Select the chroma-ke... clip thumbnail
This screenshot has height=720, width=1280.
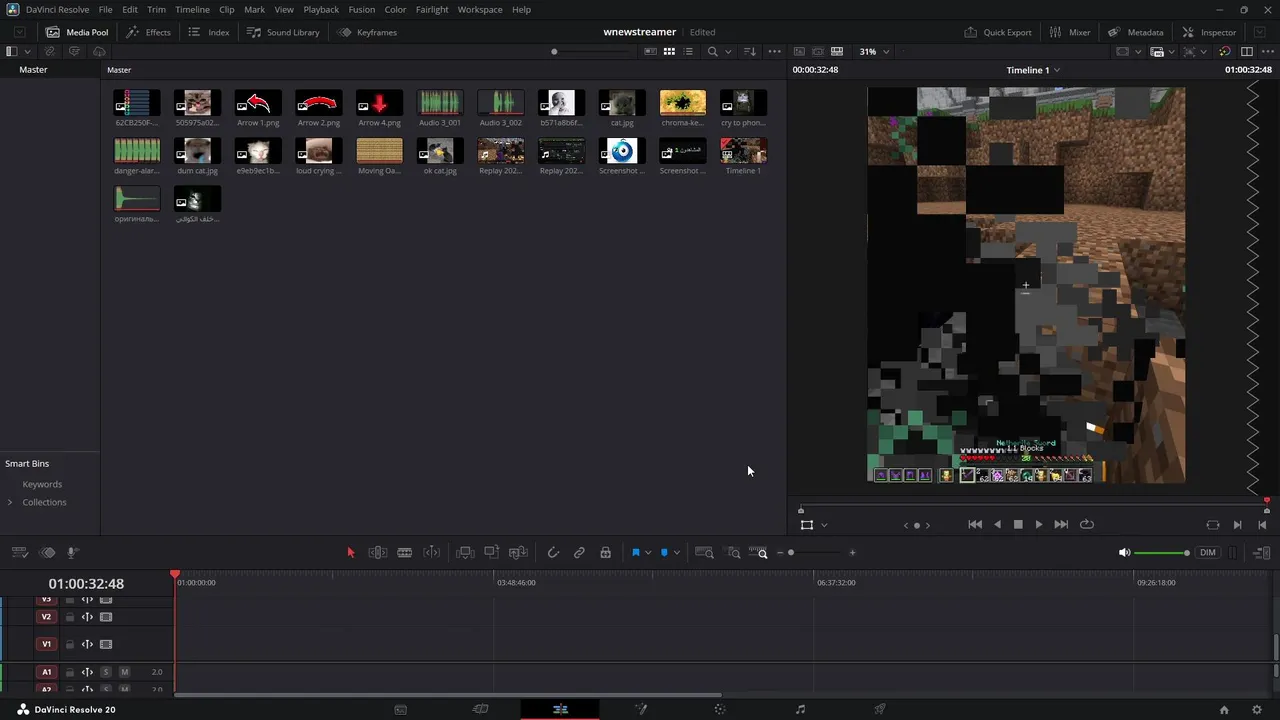click(x=683, y=102)
